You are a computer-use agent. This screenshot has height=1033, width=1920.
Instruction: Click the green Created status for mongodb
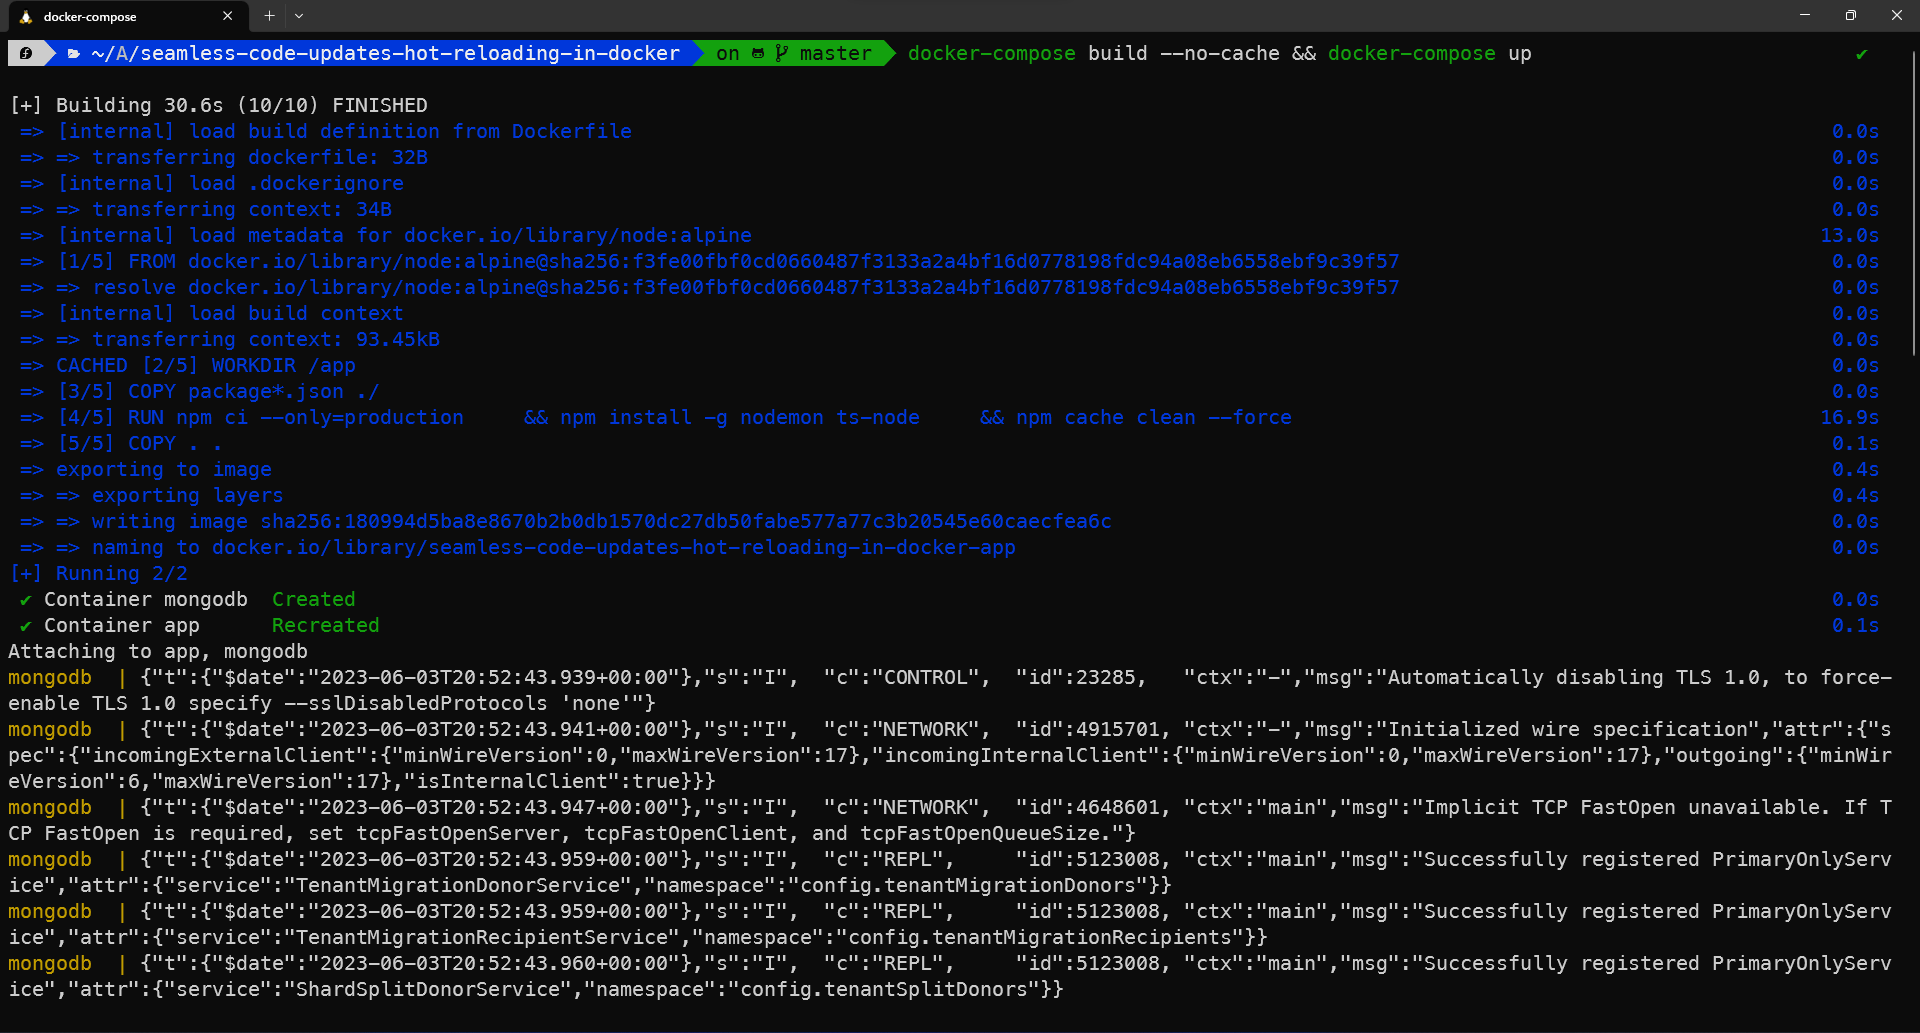coord(313,600)
